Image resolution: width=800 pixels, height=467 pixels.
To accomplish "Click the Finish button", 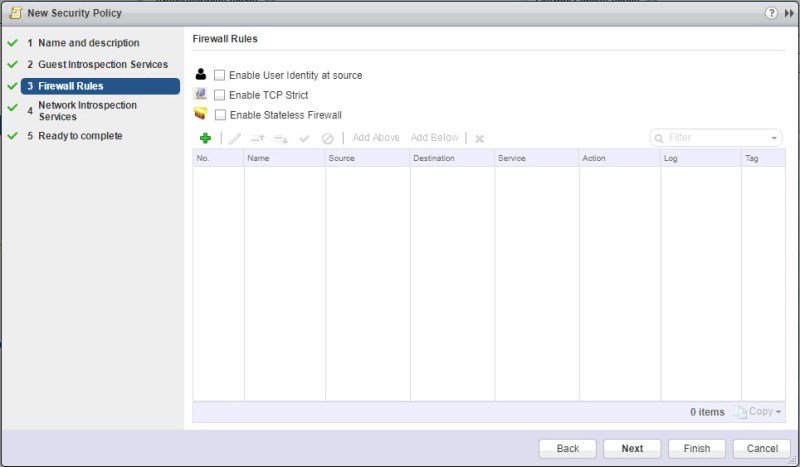I will 696,448.
